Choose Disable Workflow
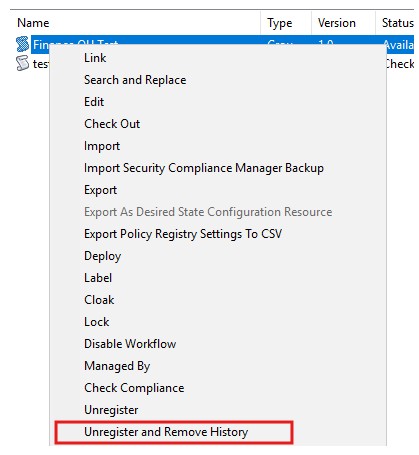The image size is (419, 455). pyautogui.click(x=130, y=344)
